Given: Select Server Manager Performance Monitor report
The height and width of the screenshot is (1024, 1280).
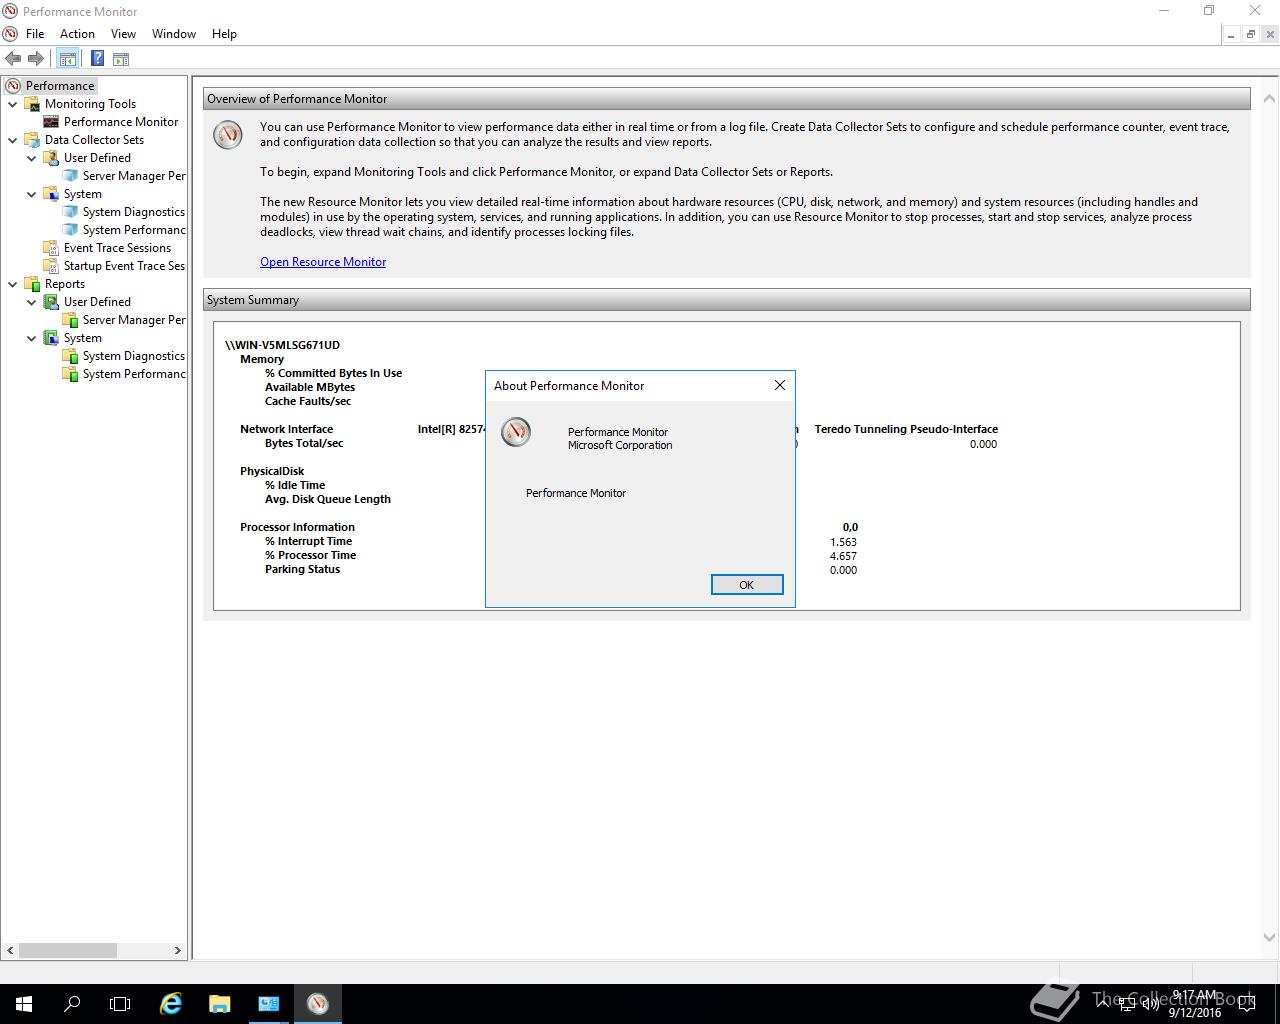Looking at the screenshot, I should click(x=134, y=320).
